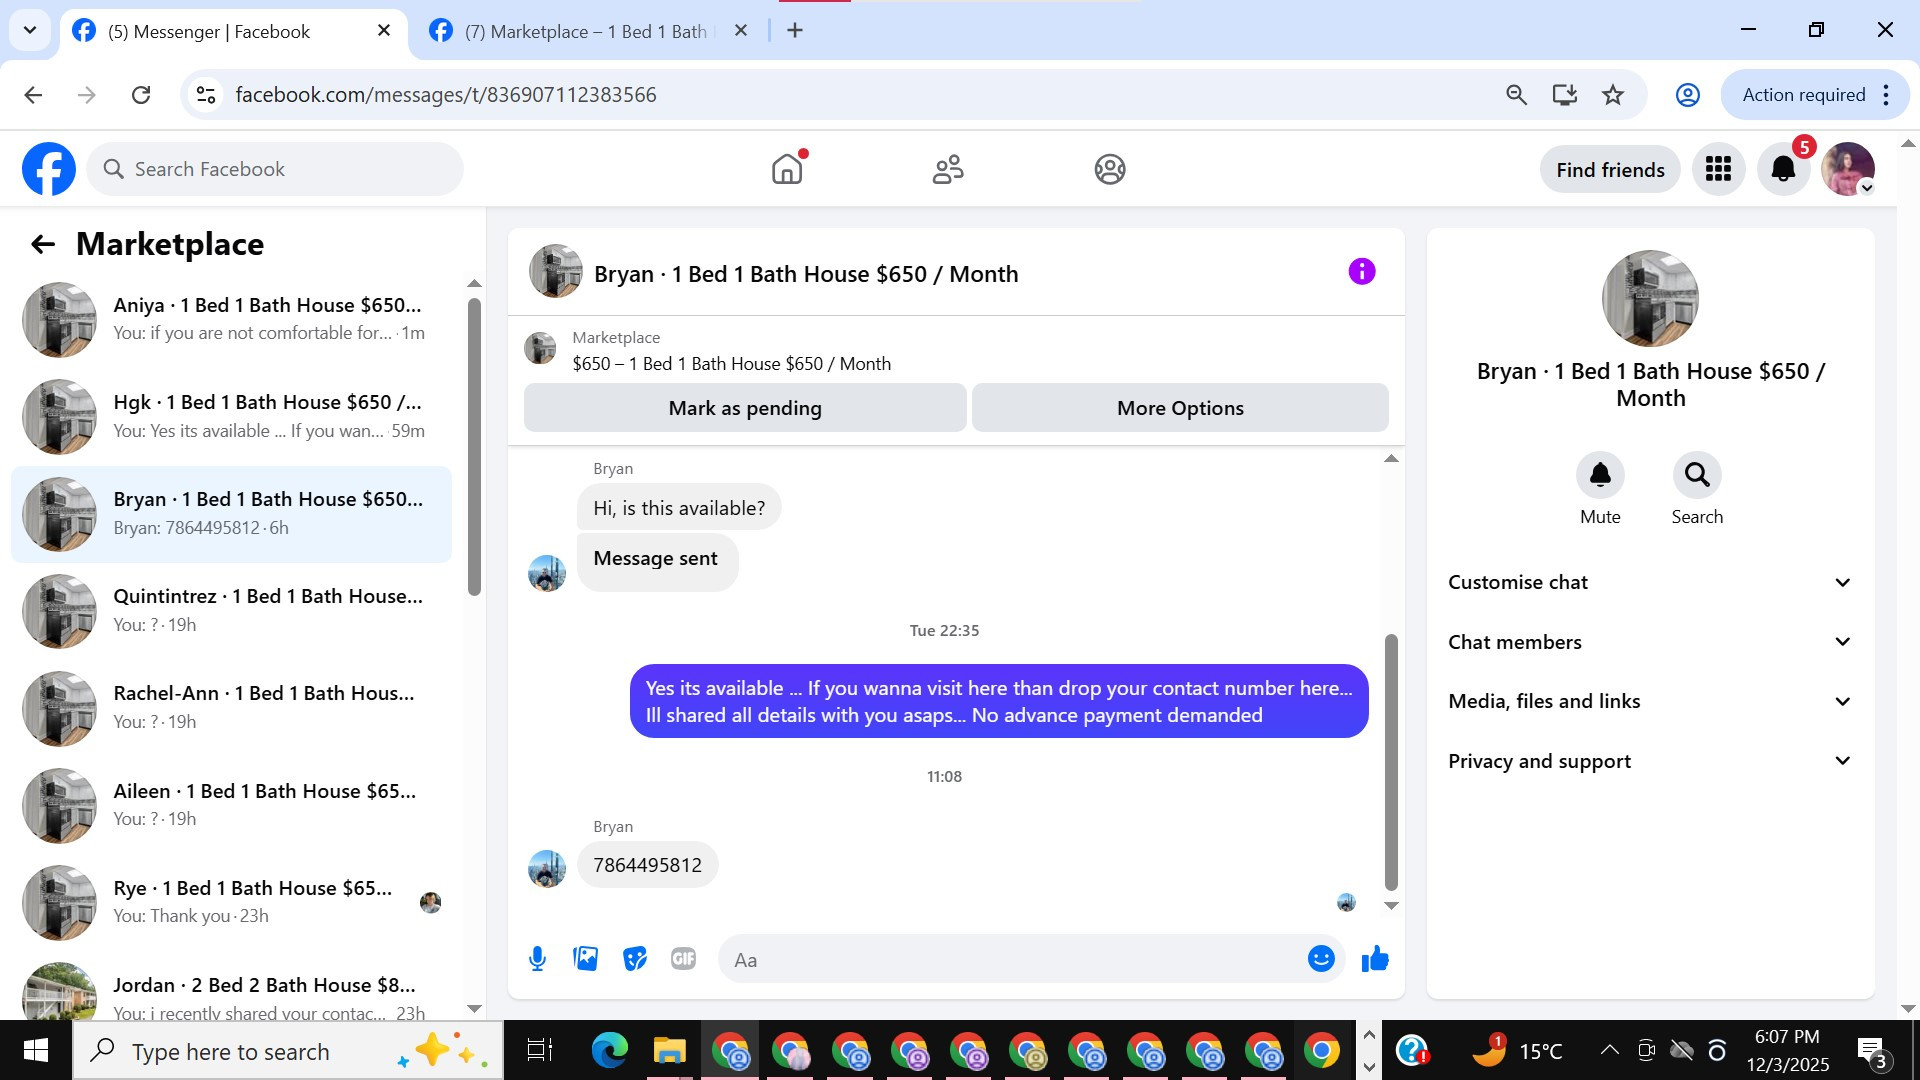
Task: Send a voice clip with microphone icon
Action: pyautogui.click(x=537, y=959)
